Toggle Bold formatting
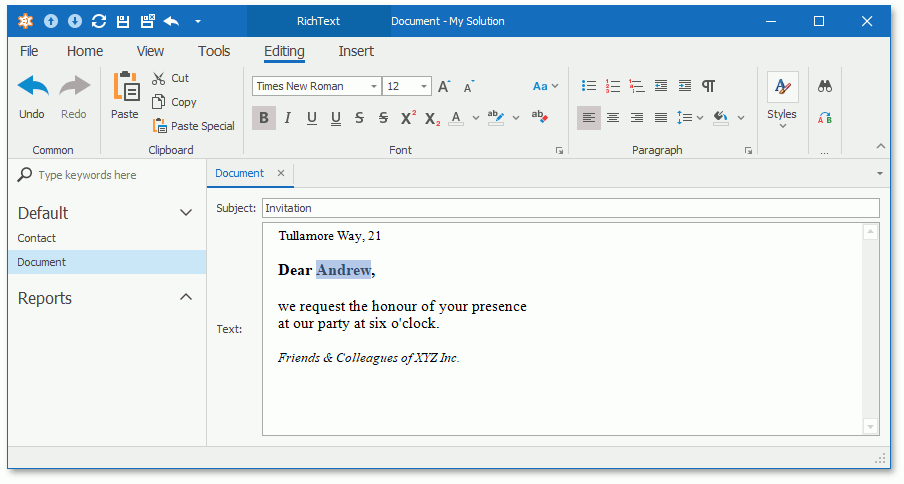The height and width of the screenshot is (484, 904). point(264,118)
